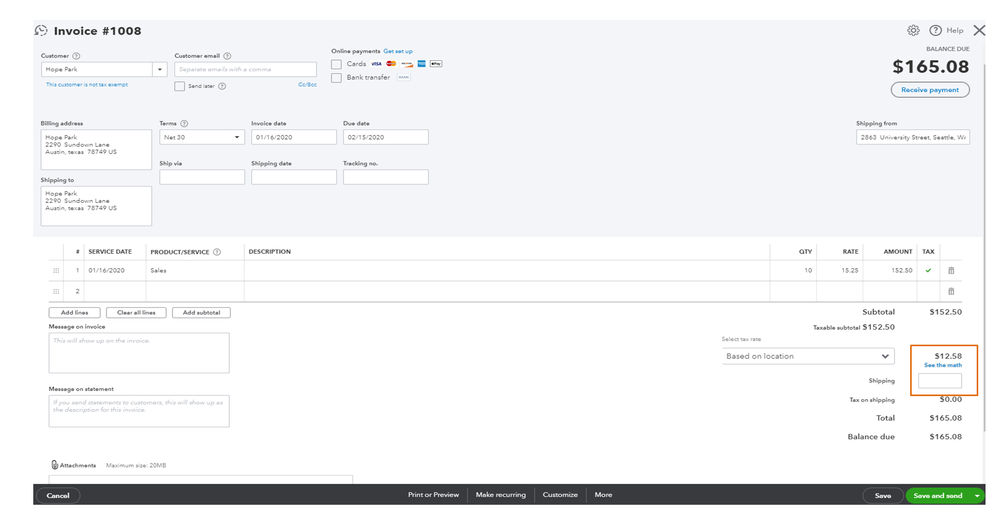This screenshot has height=524, width=998.
Task: Click the Shipping to address box
Action: (96, 206)
